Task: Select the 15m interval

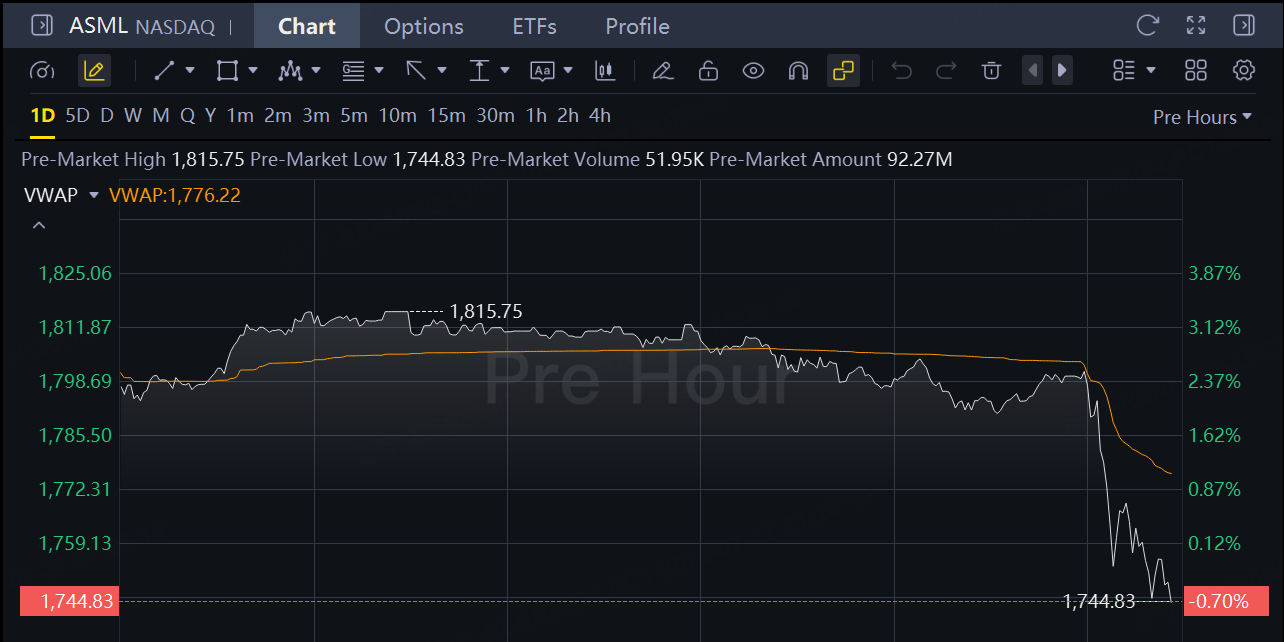Action: 446,116
